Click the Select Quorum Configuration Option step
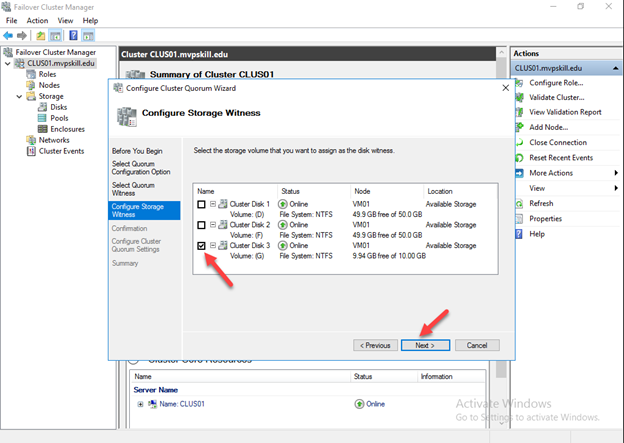Viewport: 624px width, 443px height. tap(141, 168)
